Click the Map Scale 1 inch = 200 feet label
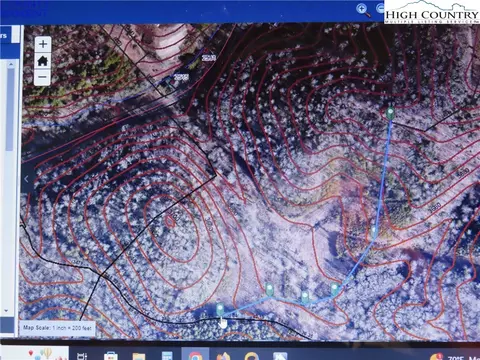The image size is (480, 360). [57, 328]
